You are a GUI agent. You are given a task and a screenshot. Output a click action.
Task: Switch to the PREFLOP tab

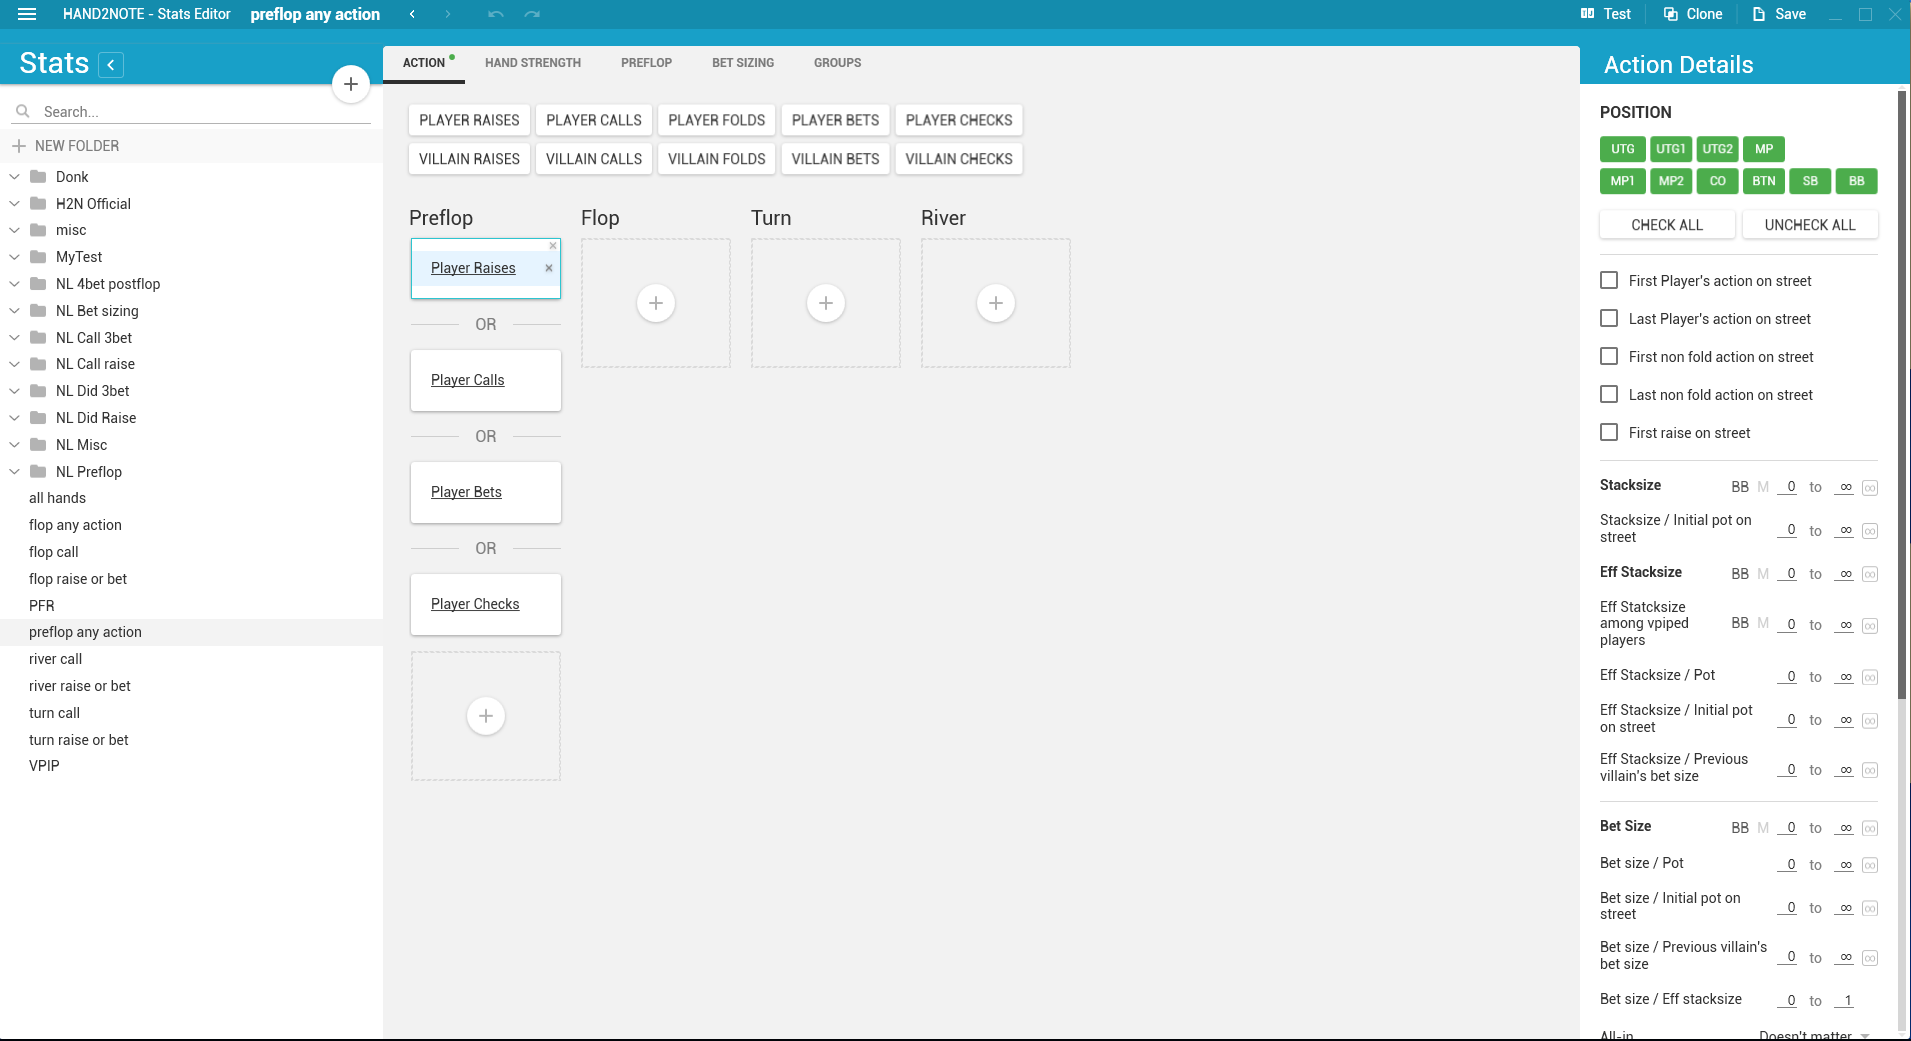(x=646, y=63)
